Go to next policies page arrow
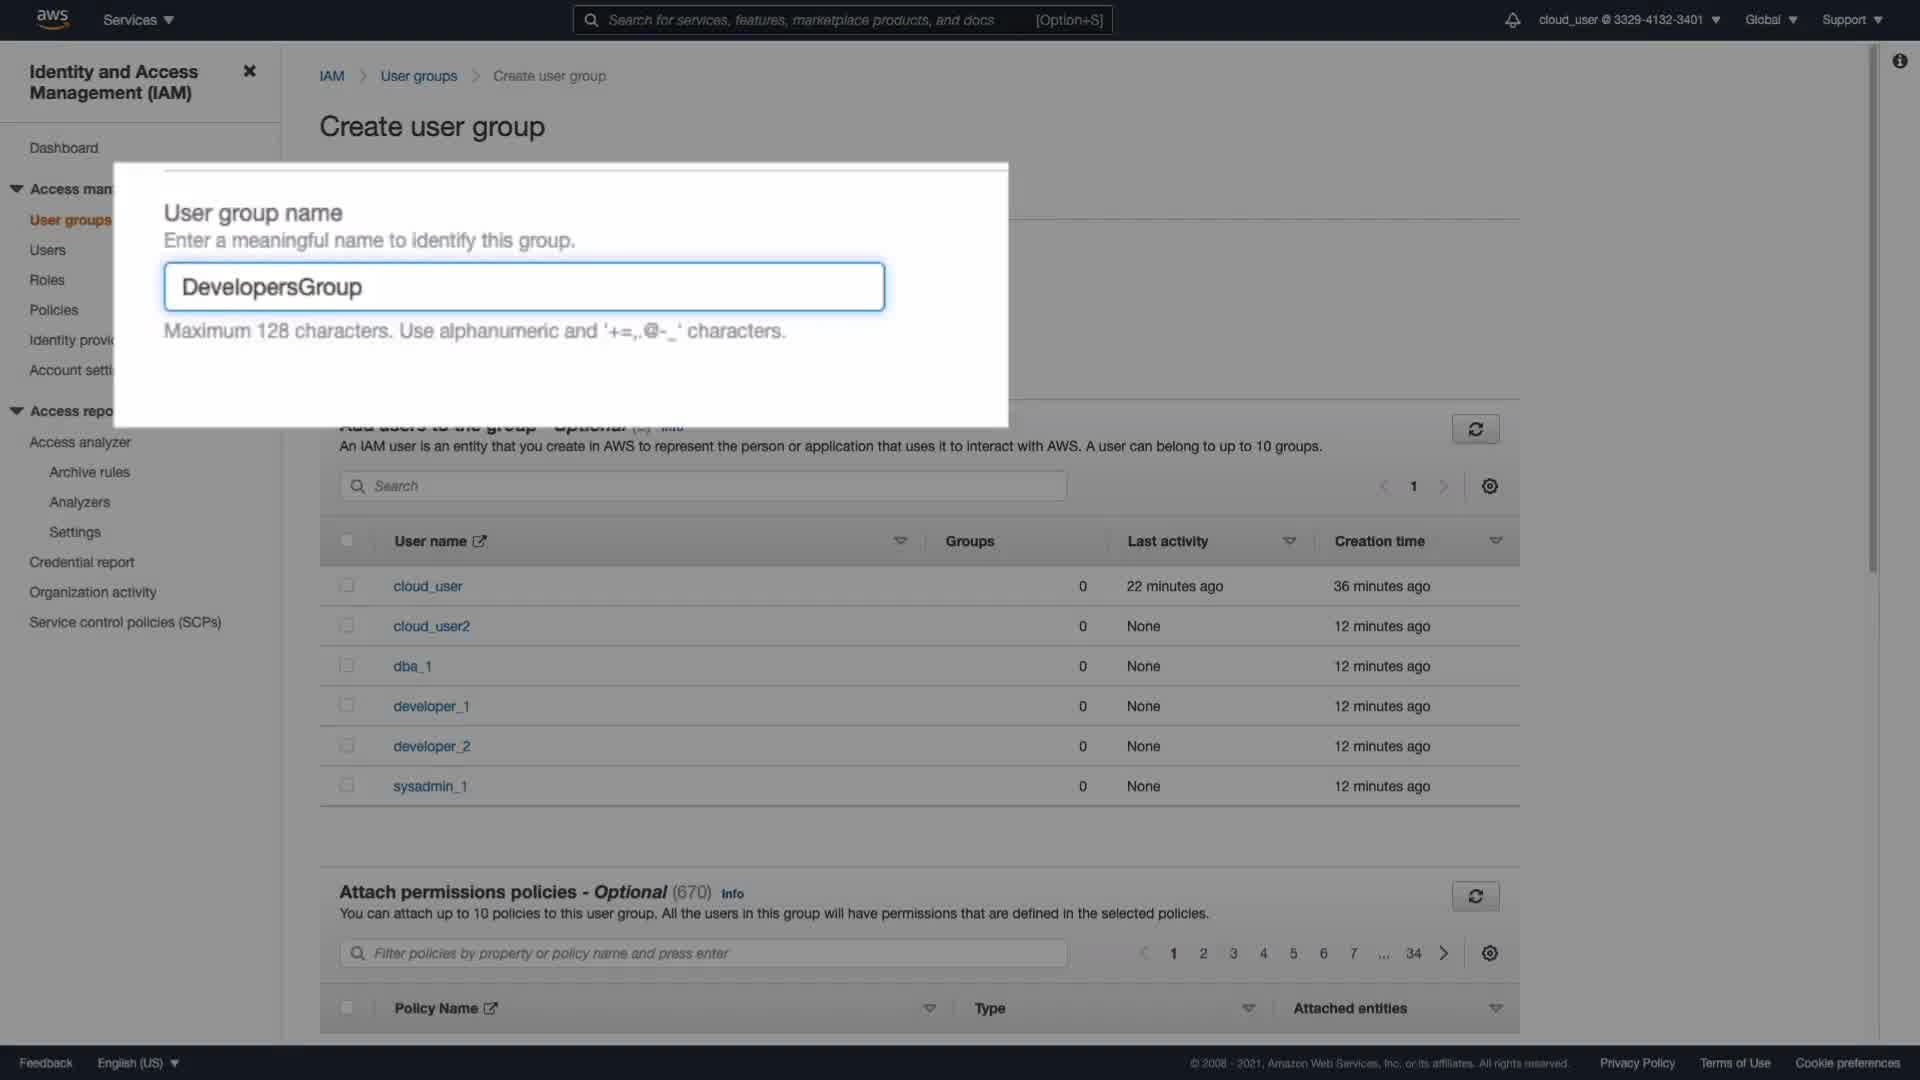The height and width of the screenshot is (1080, 1920). tap(1443, 953)
